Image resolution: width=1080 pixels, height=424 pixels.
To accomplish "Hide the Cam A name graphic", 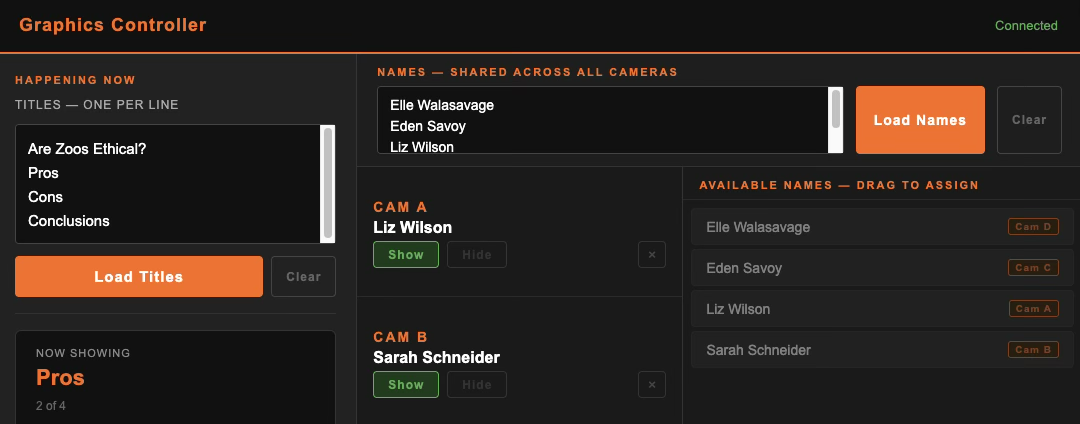I will [x=477, y=255].
